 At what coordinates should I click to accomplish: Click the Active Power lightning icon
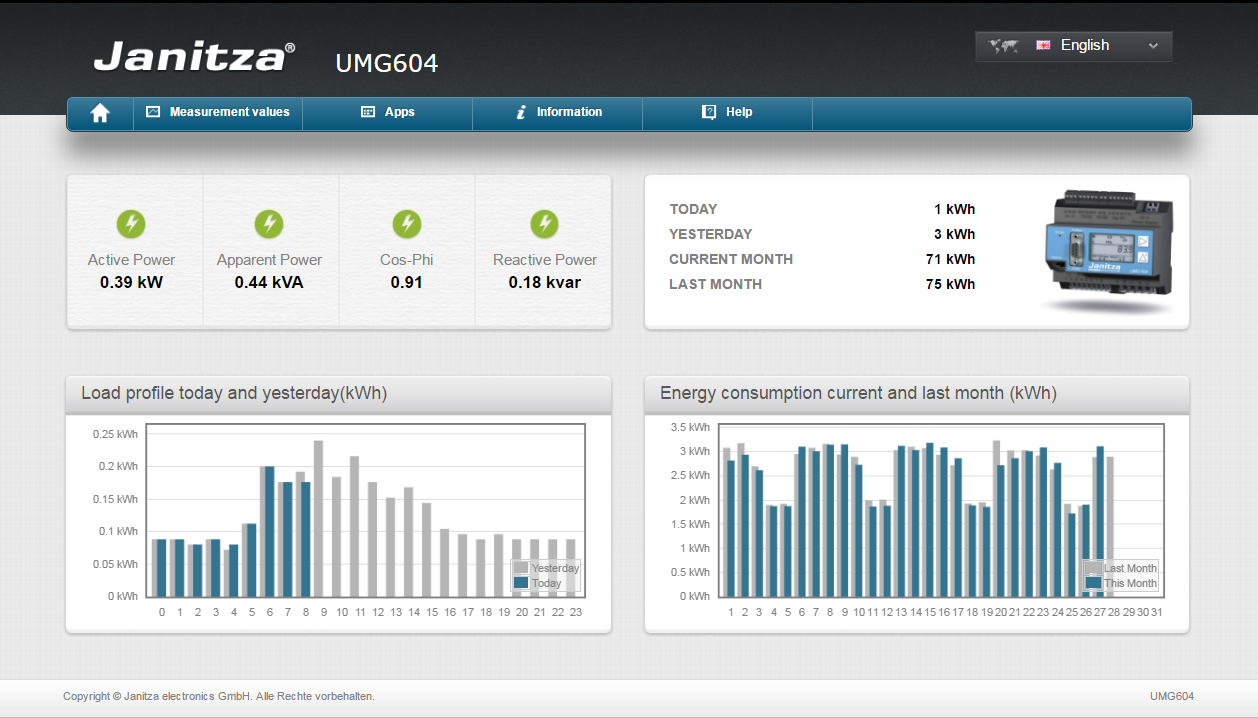pyautogui.click(x=131, y=224)
